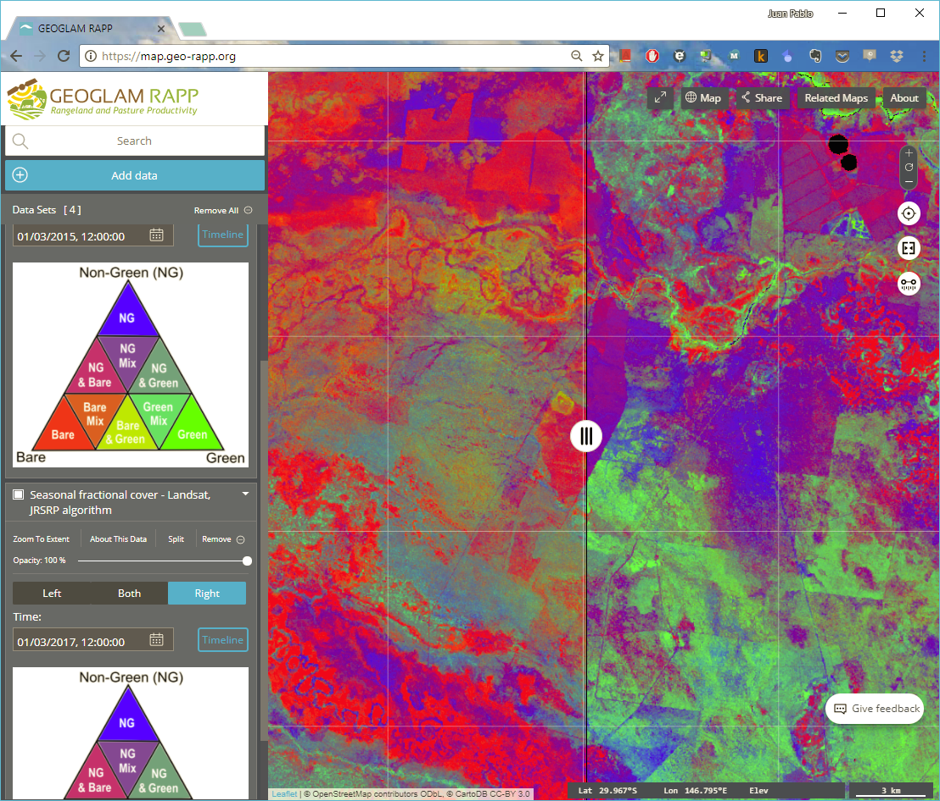Zoom out using the map minus icon

[x=909, y=181]
